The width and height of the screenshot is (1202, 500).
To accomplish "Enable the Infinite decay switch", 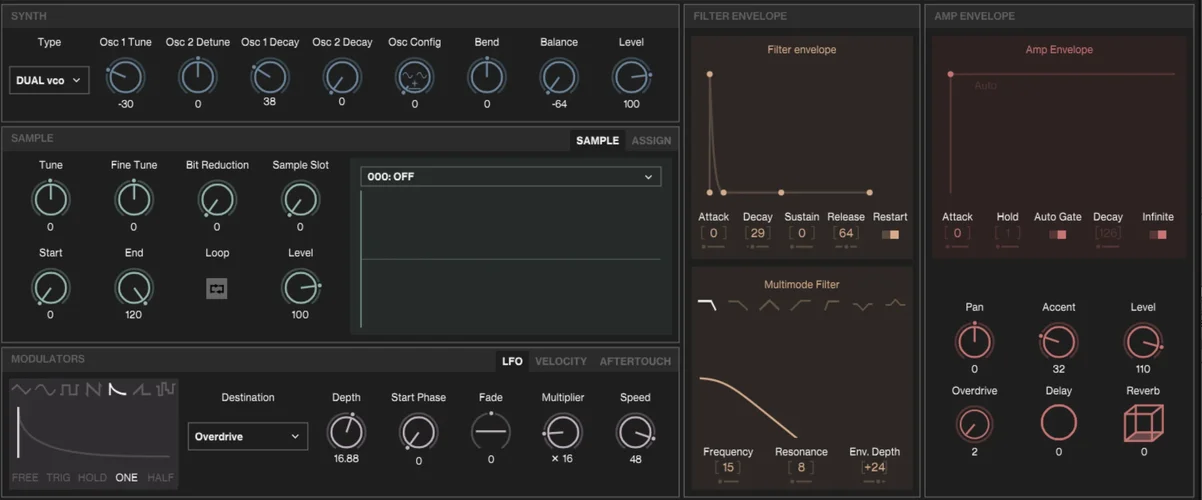I will click(1158, 235).
